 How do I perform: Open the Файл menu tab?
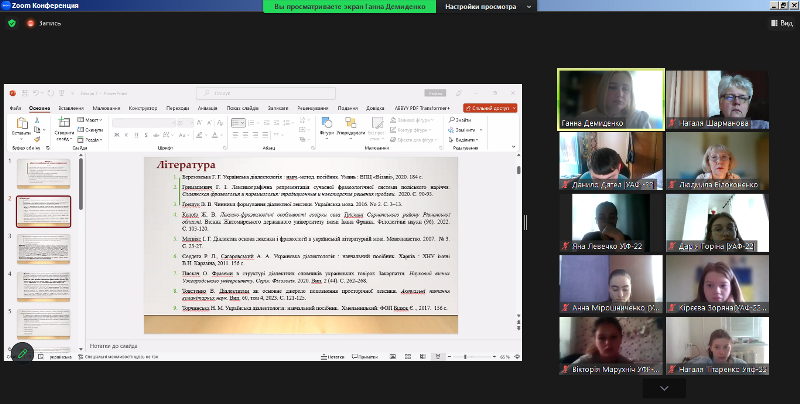click(15, 107)
